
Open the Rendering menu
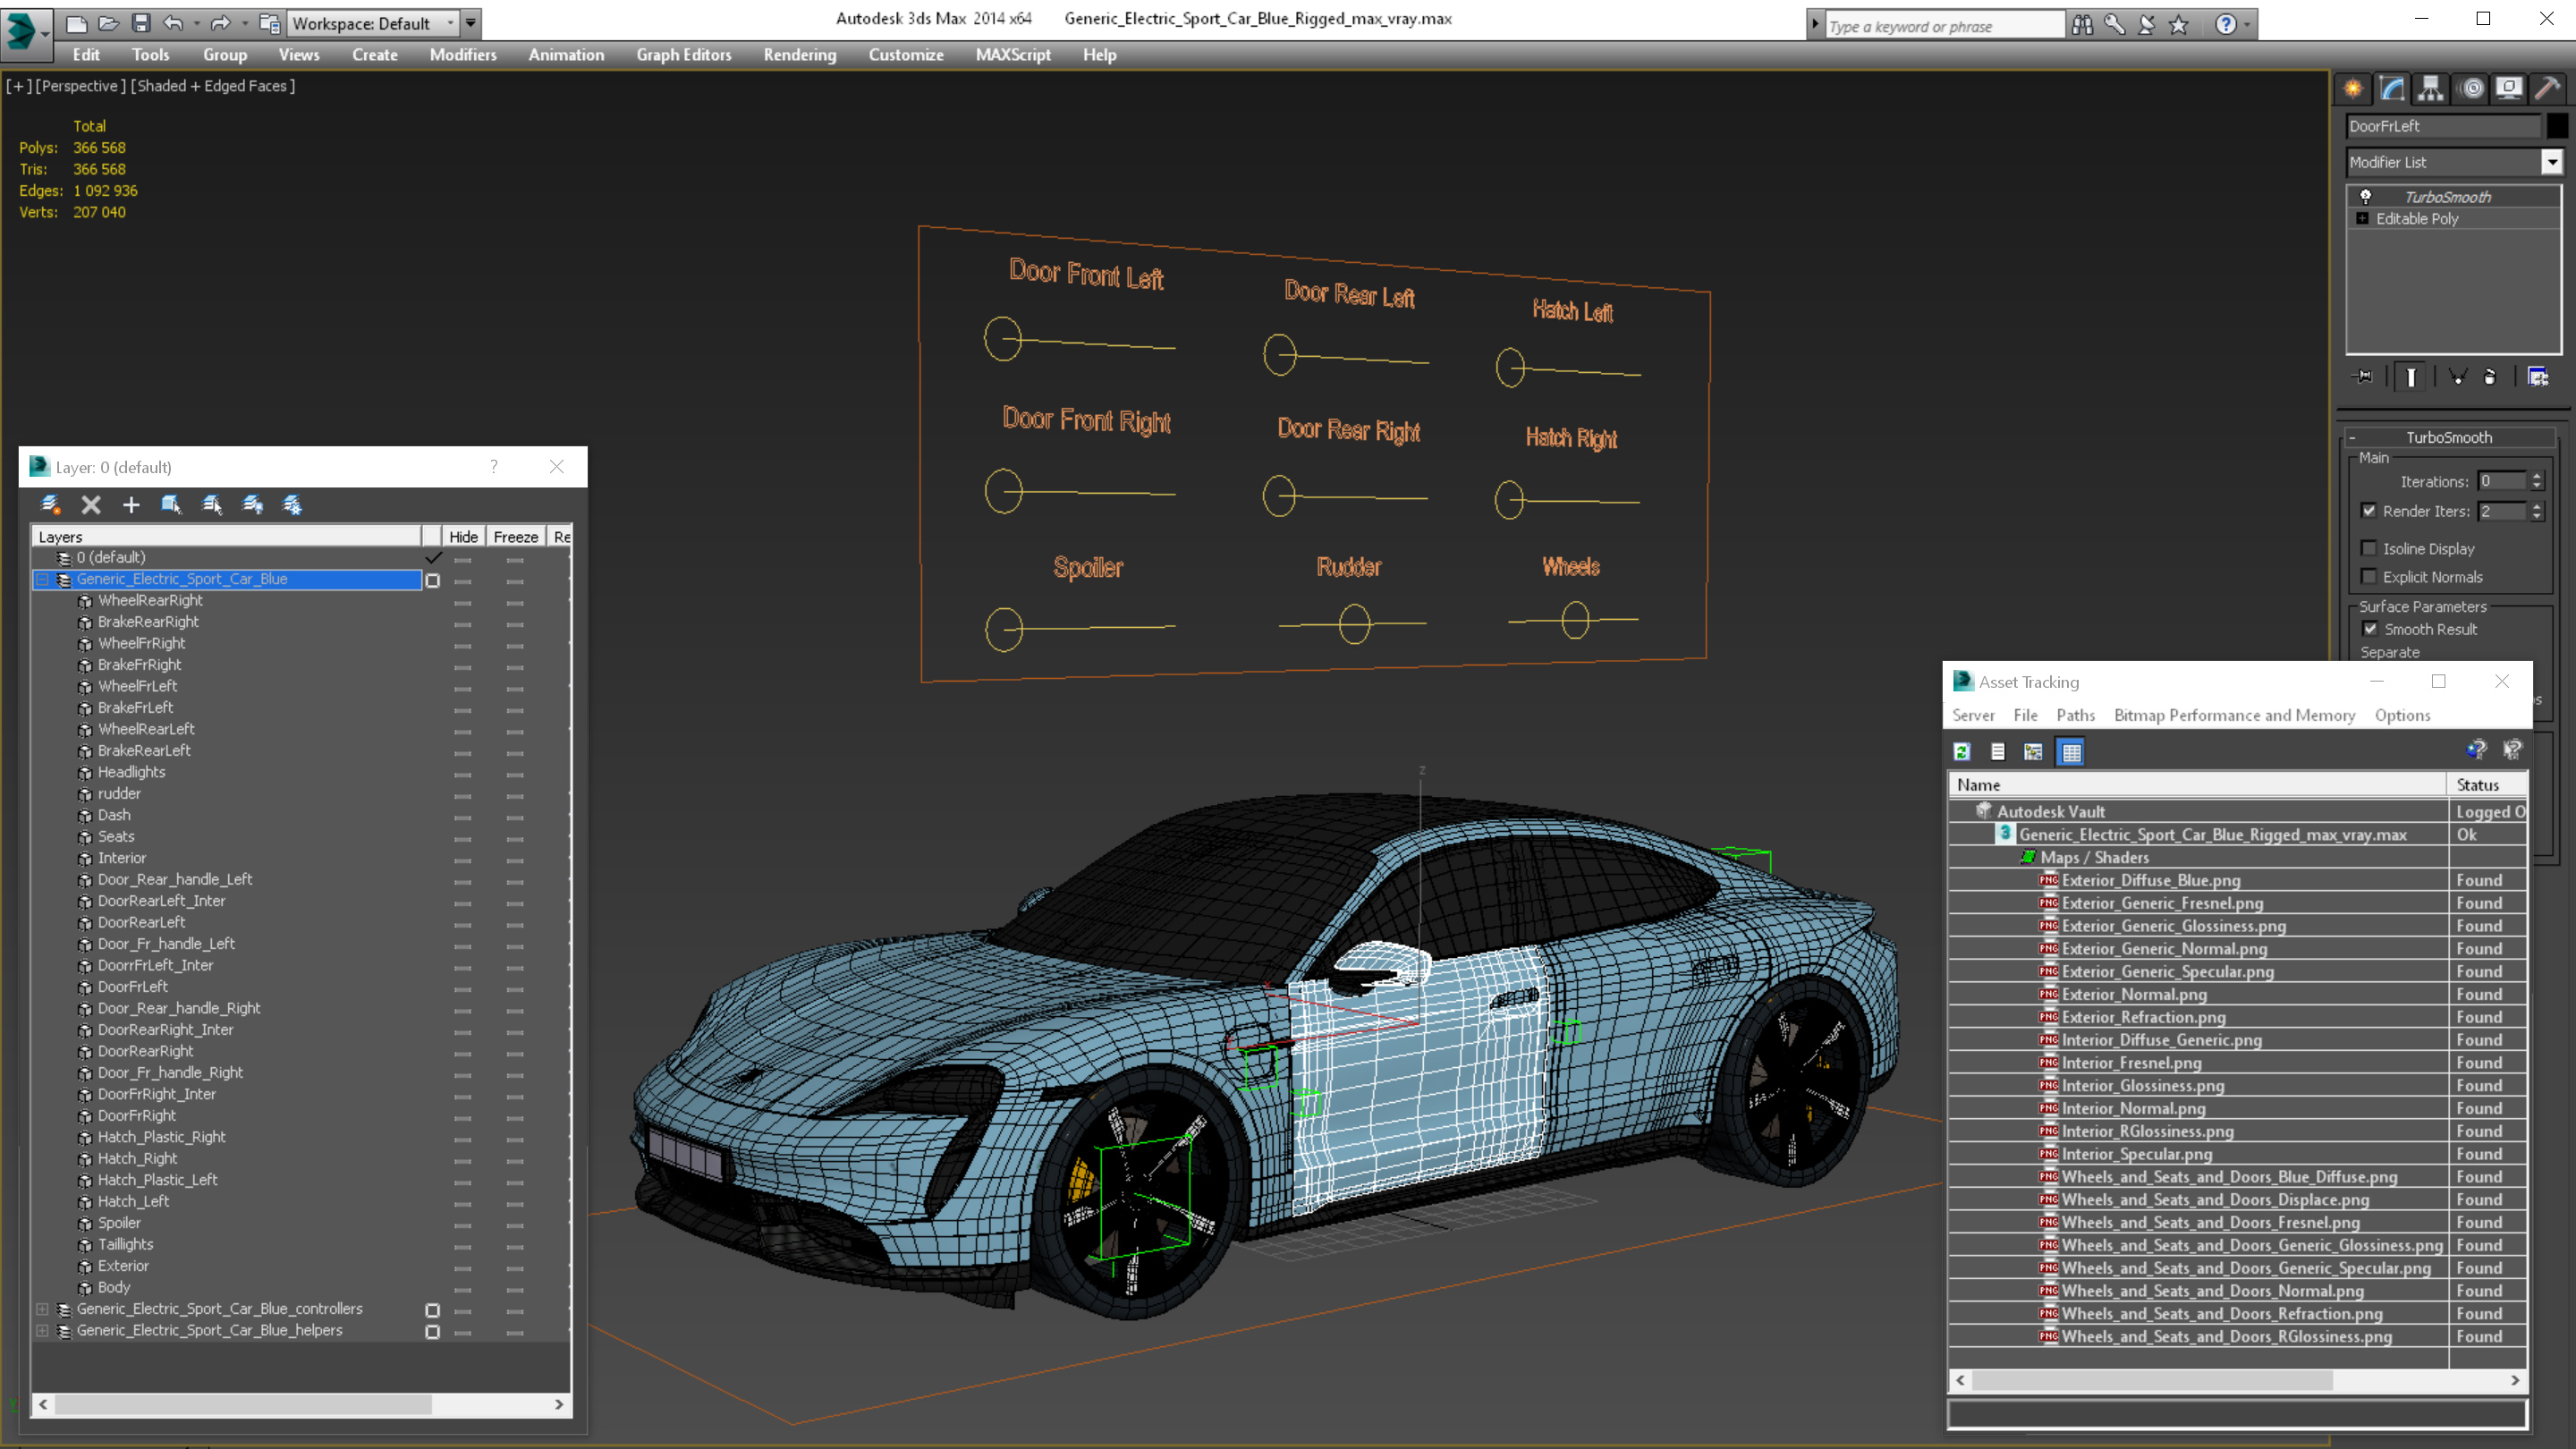tap(799, 55)
